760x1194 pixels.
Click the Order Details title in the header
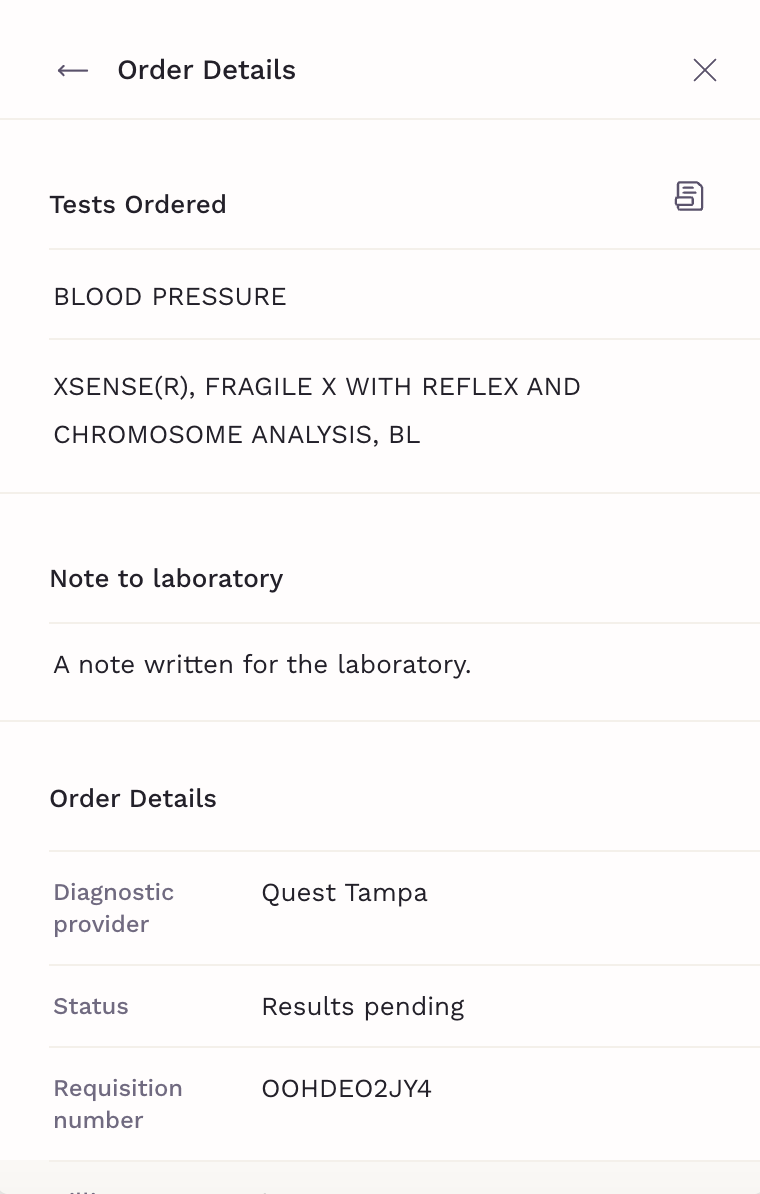click(206, 70)
